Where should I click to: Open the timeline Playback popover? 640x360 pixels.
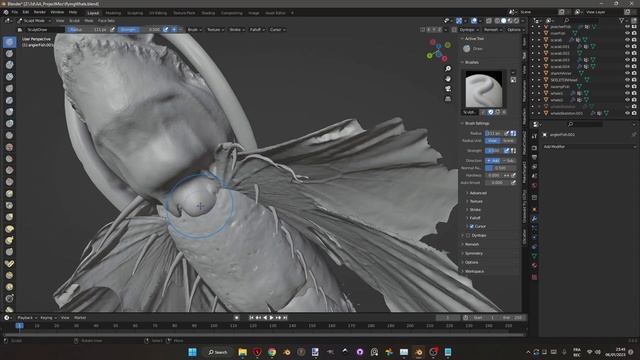(x=27, y=318)
